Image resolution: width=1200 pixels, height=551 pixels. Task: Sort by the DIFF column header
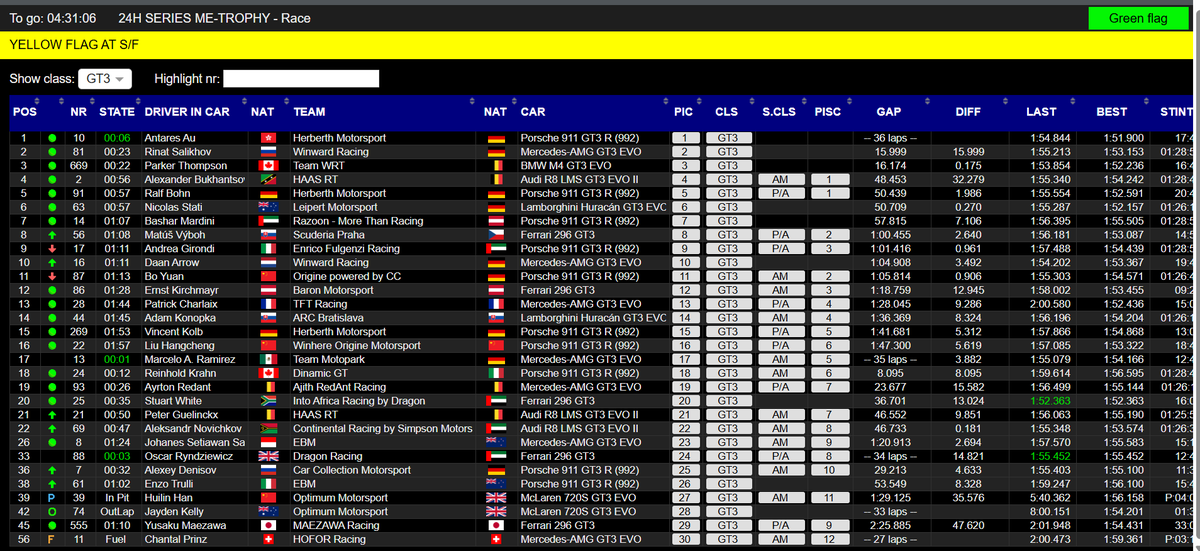(x=968, y=112)
